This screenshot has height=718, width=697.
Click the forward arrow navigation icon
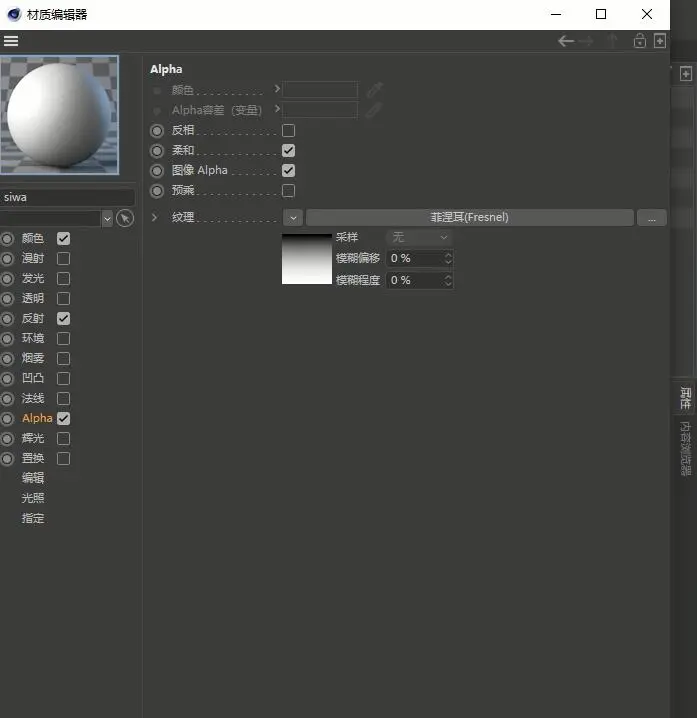586,41
